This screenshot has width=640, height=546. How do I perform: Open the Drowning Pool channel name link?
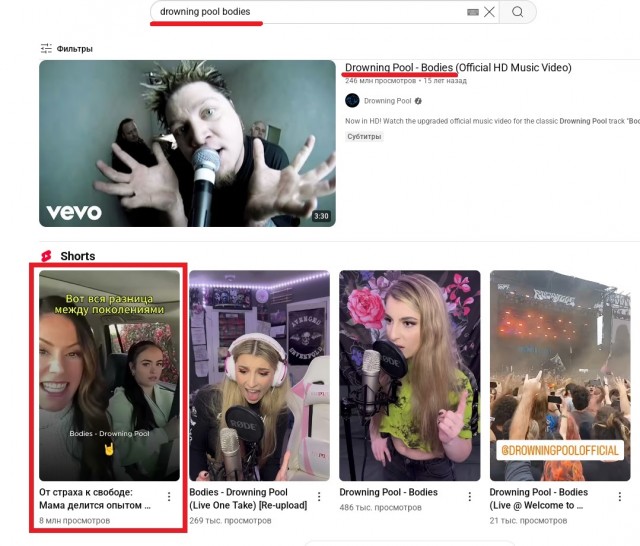point(387,101)
